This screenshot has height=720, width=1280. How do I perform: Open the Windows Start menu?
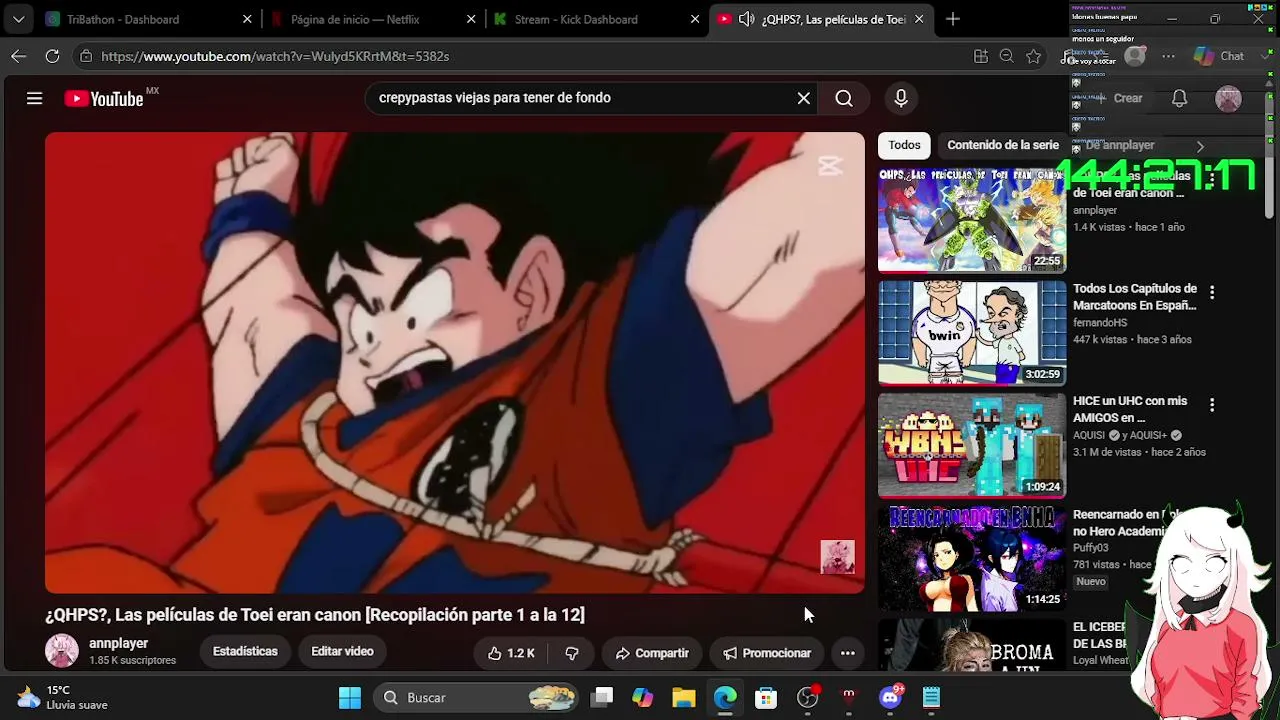click(350, 697)
